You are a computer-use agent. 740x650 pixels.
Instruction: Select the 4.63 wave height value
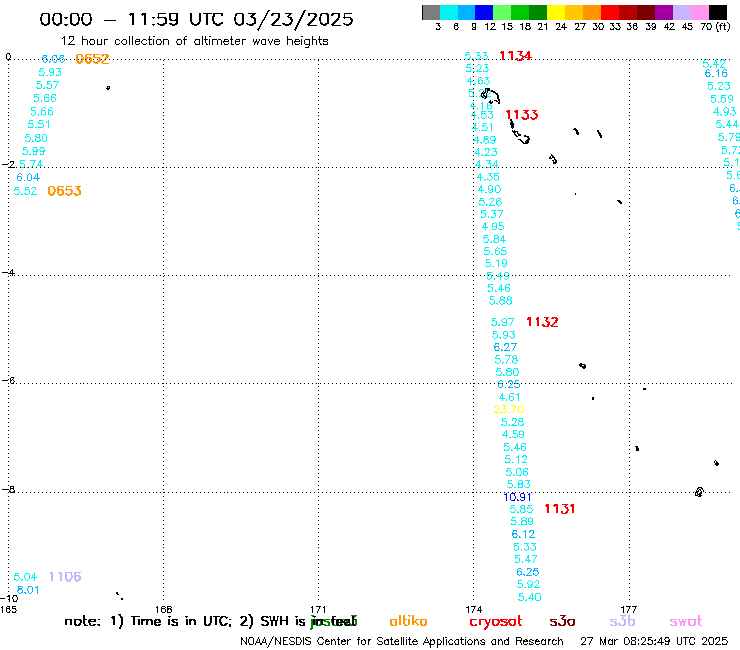[479, 81]
